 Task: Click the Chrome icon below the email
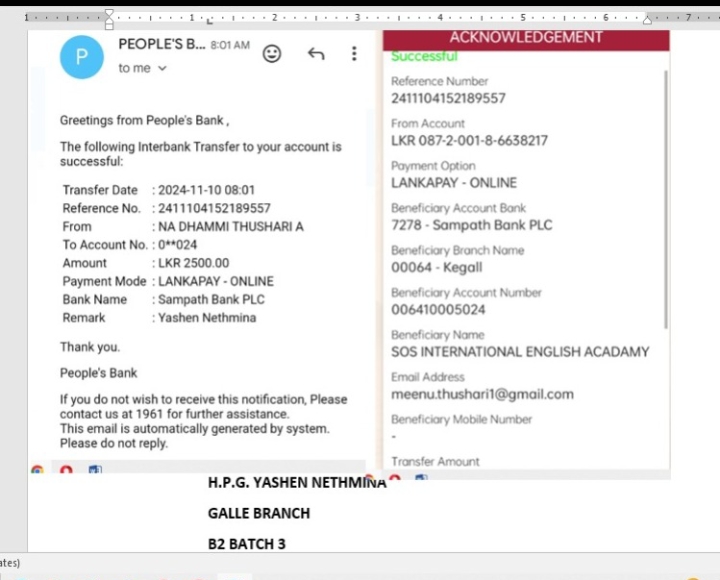pos(38,470)
